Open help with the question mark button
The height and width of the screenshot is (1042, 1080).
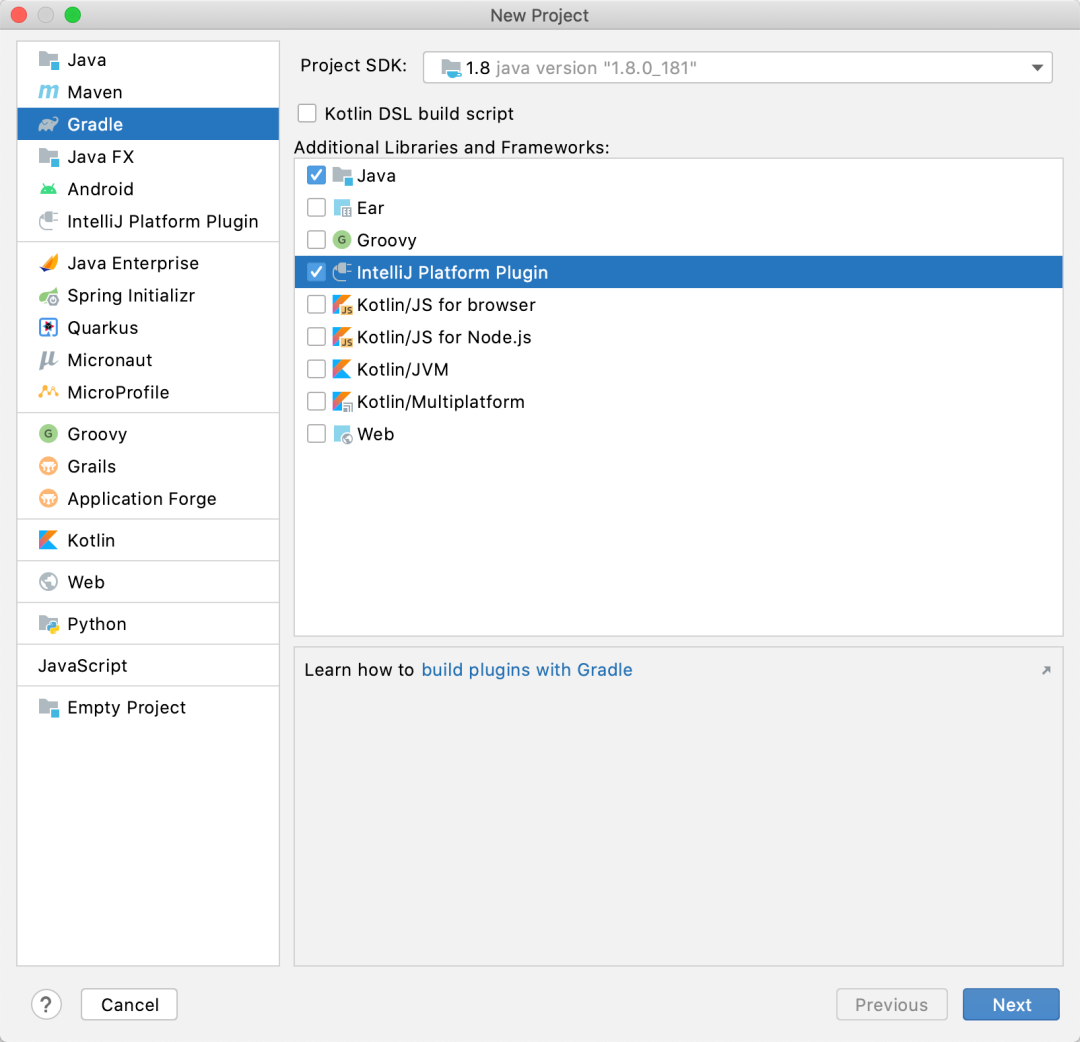point(46,1004)
